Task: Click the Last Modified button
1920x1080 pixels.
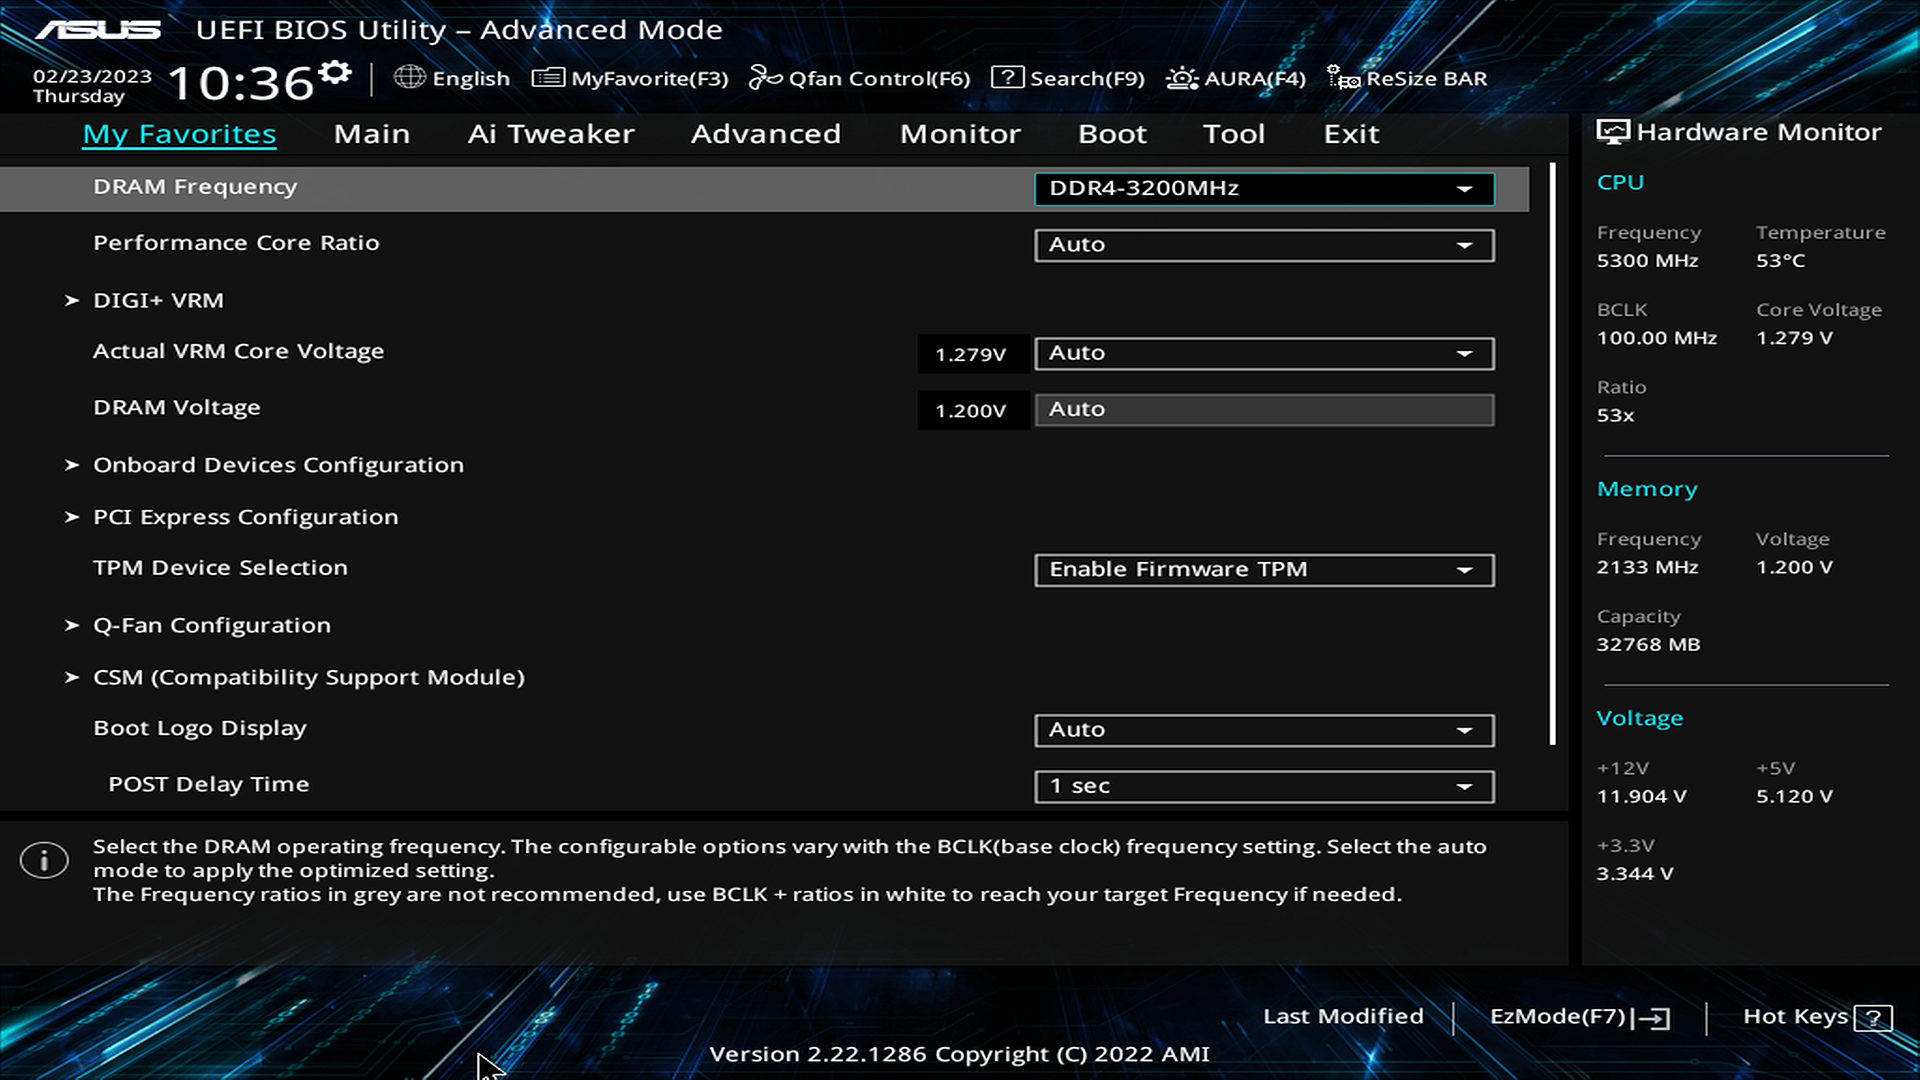Action: point(1342,1016)
